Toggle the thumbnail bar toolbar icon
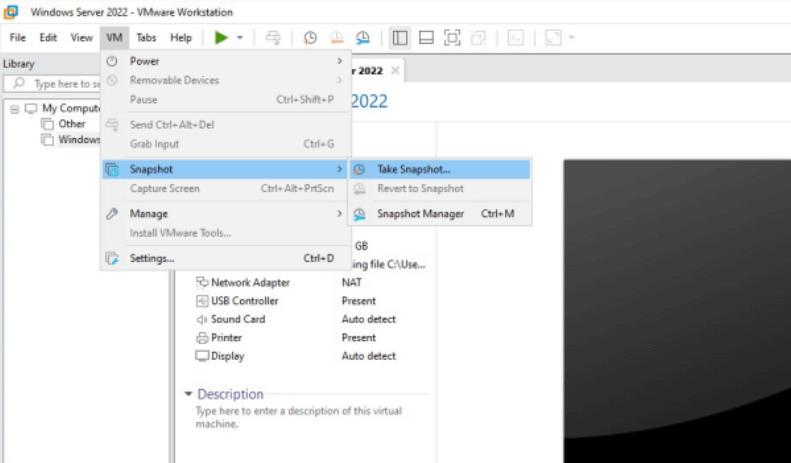The width and height of the screenshot is (791, 463). [x=426, y=37]
